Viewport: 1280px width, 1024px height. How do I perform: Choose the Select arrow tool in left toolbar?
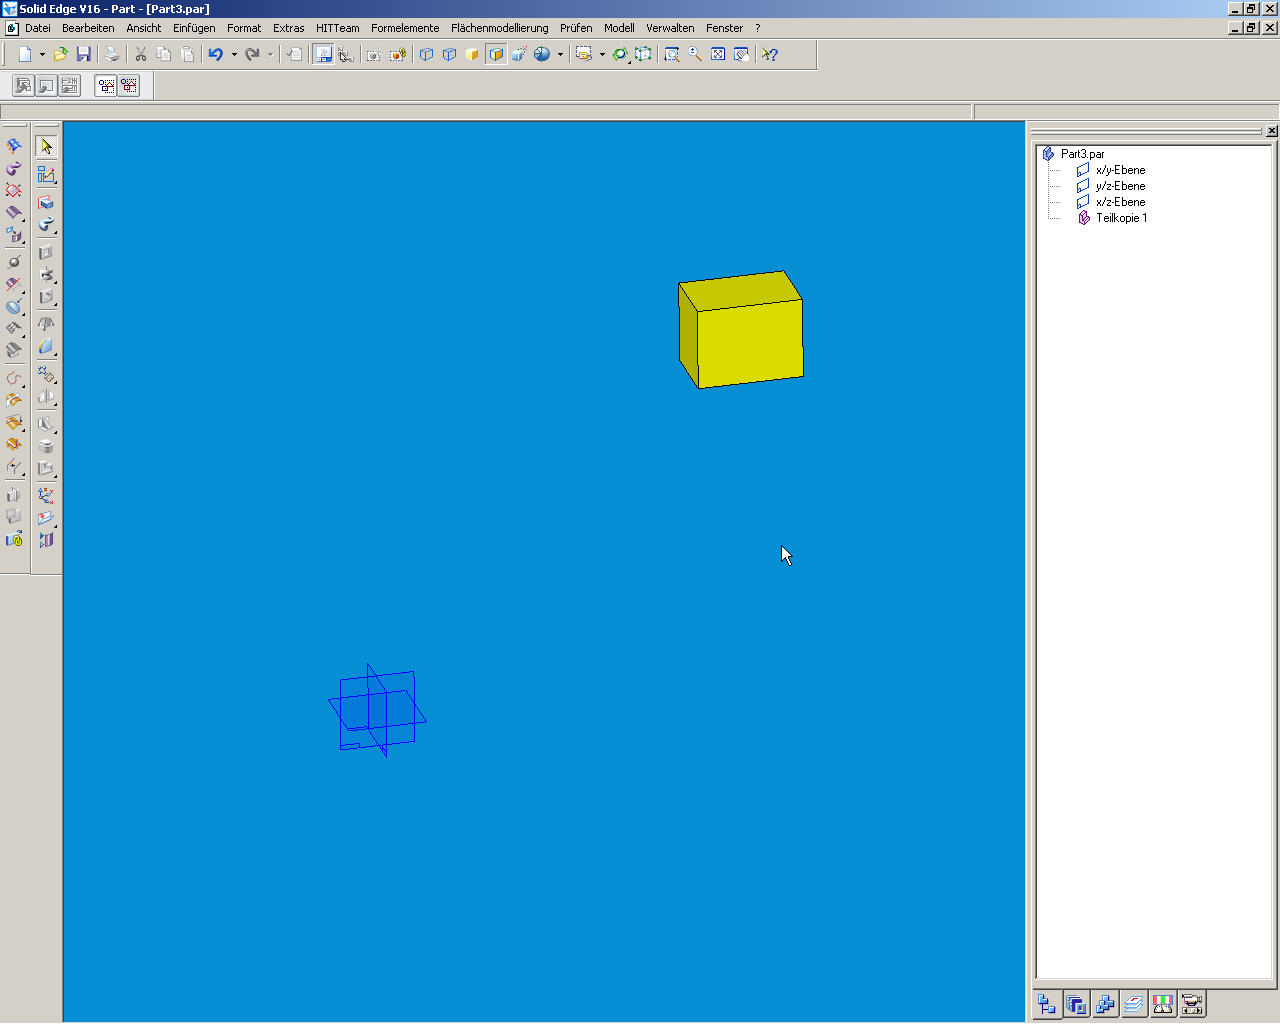click(46, 146)
